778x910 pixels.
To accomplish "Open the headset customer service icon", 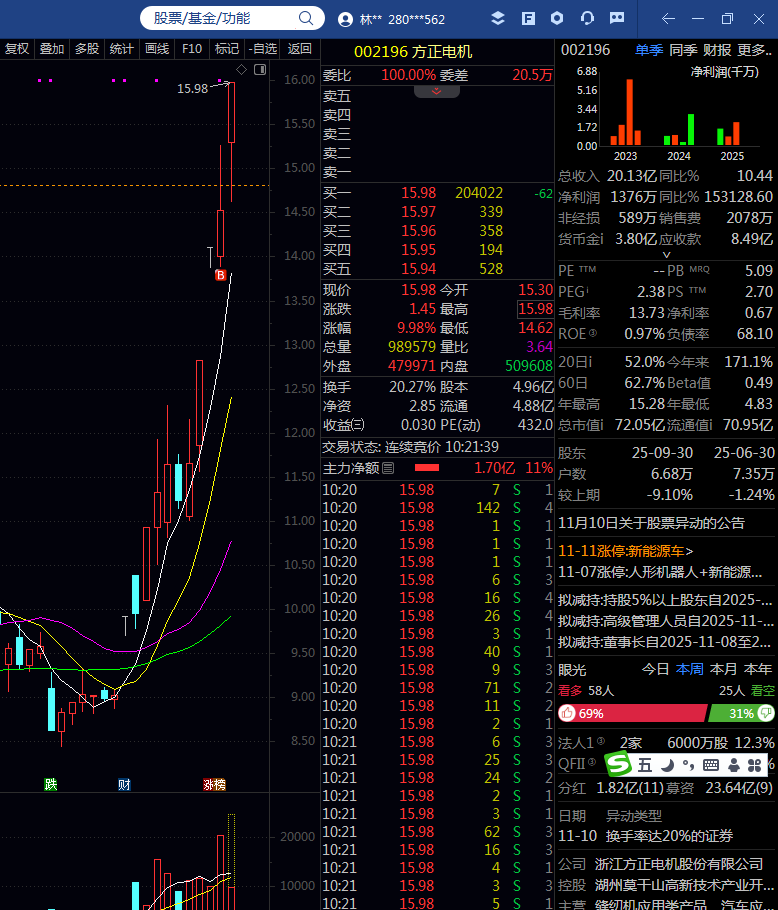I will pyautogui.click(x=587, y=18).
